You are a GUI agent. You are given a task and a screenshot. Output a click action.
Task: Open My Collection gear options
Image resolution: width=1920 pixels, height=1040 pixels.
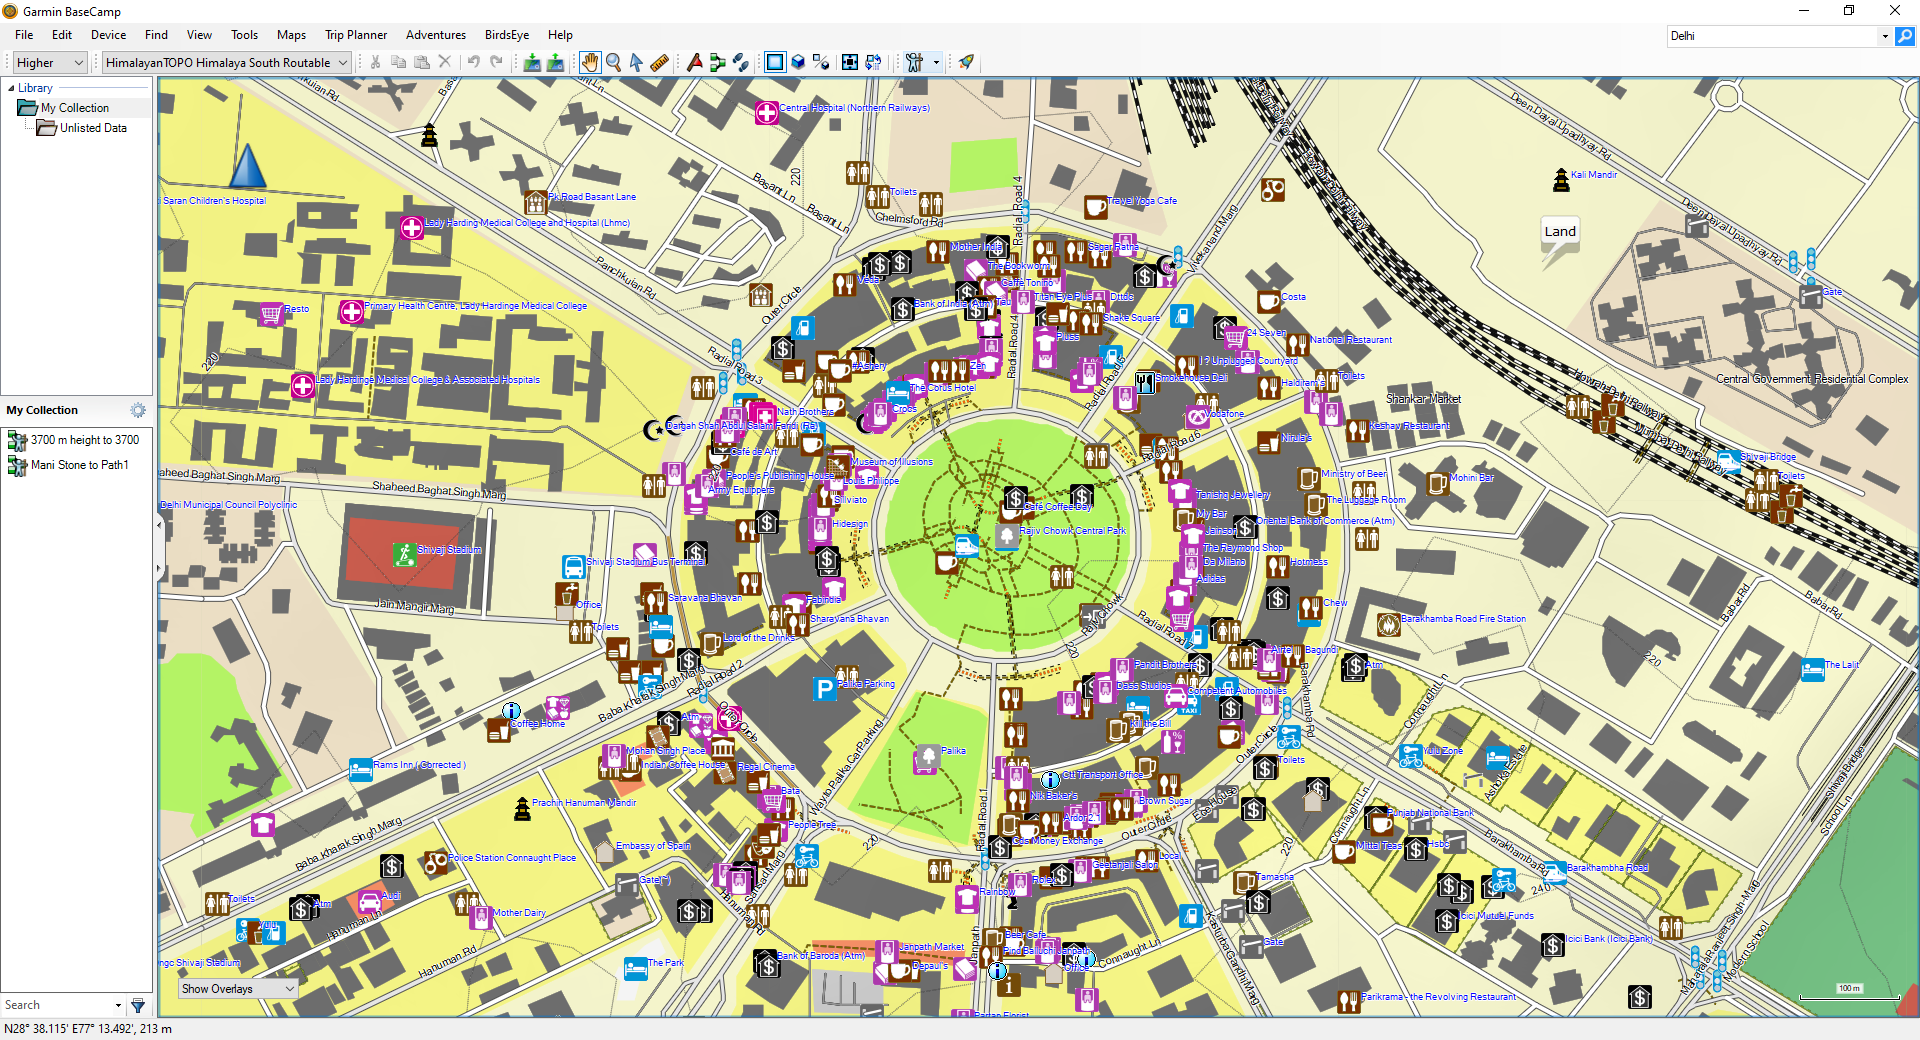138,410
